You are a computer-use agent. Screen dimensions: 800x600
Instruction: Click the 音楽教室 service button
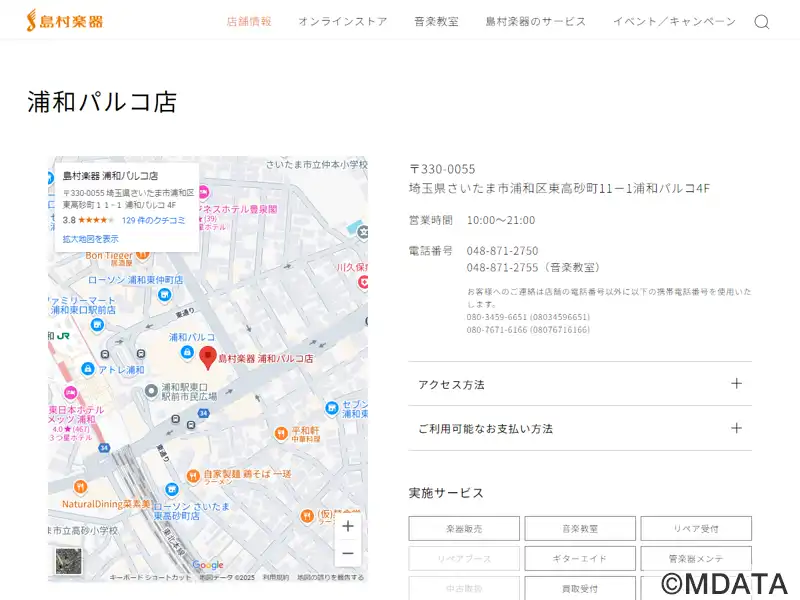coord(580,529)
